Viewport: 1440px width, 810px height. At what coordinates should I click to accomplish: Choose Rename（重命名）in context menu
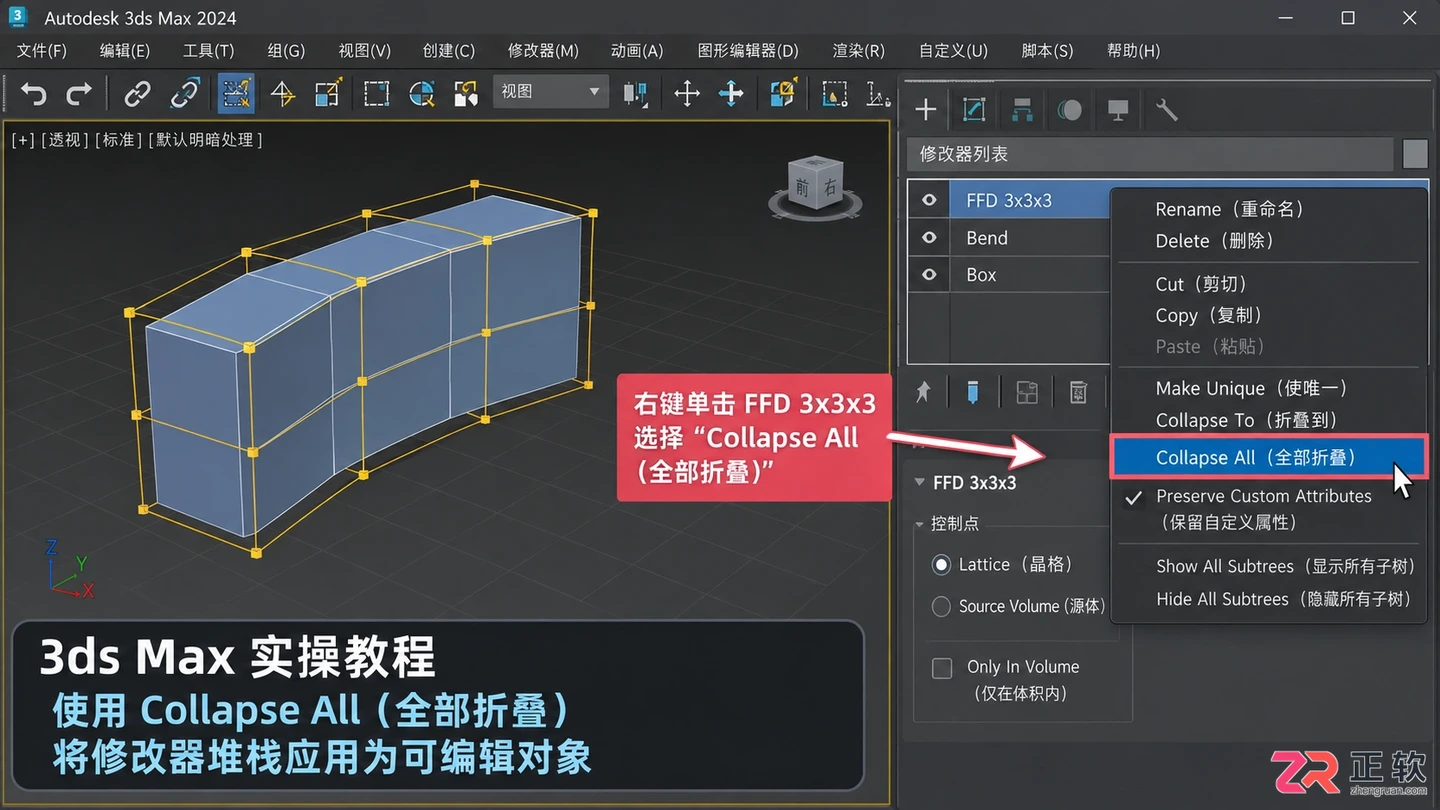coord(1268,209)
